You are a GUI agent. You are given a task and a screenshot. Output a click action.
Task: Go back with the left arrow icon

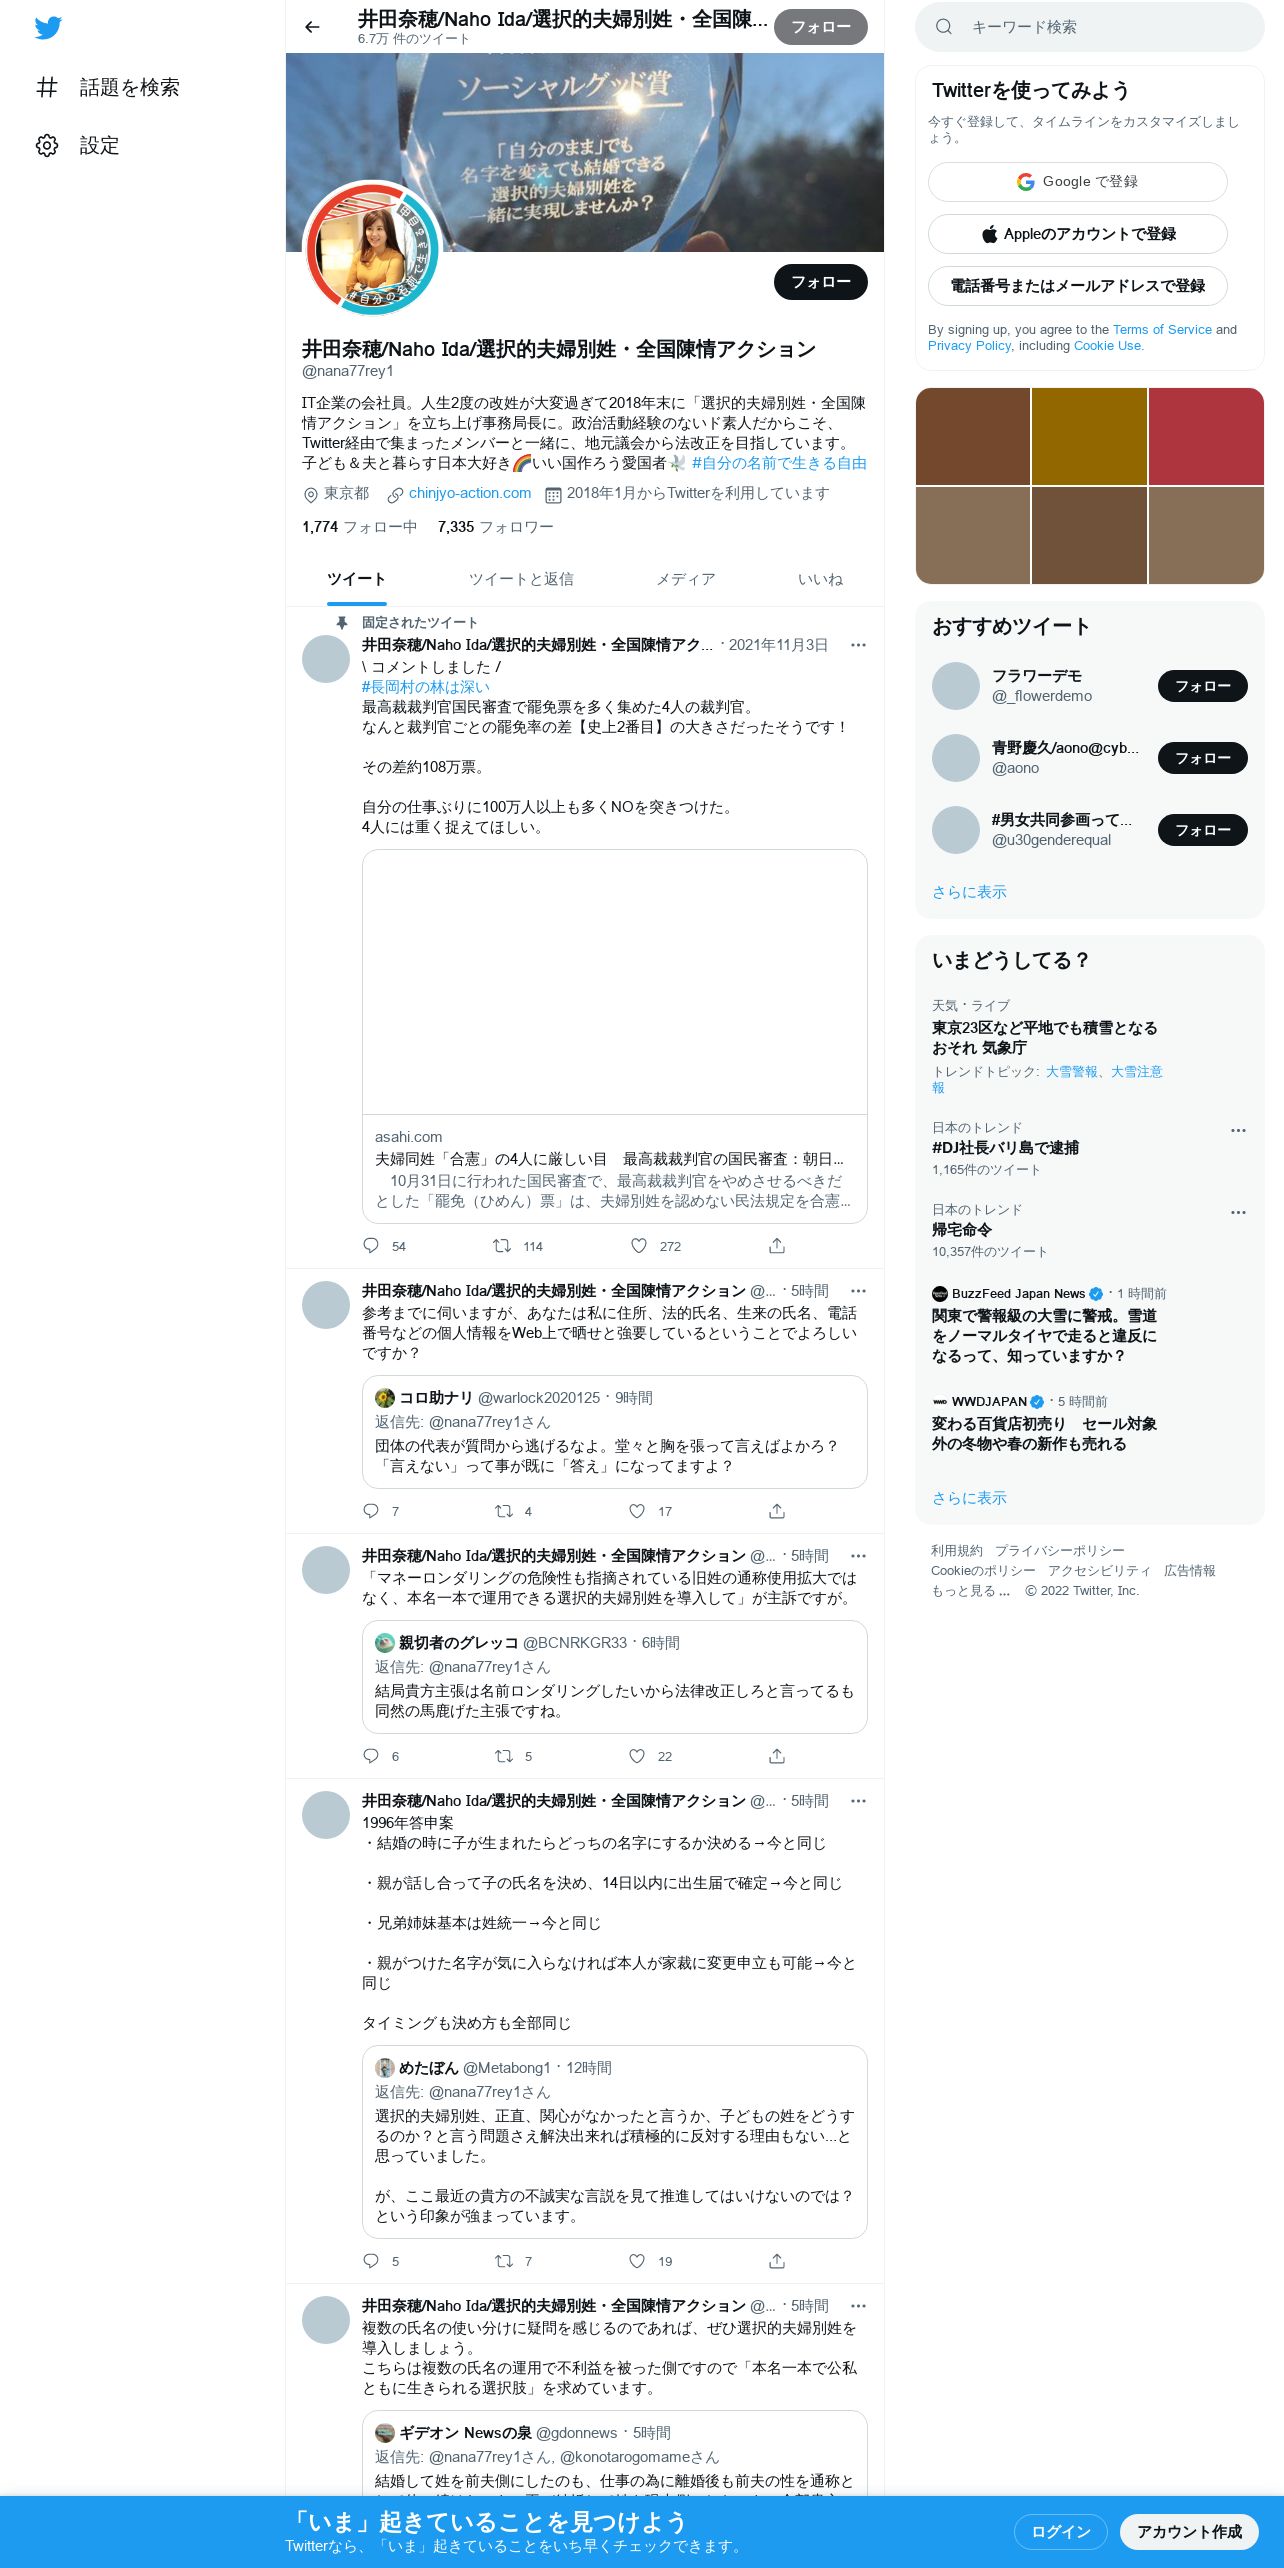[312, 27]
